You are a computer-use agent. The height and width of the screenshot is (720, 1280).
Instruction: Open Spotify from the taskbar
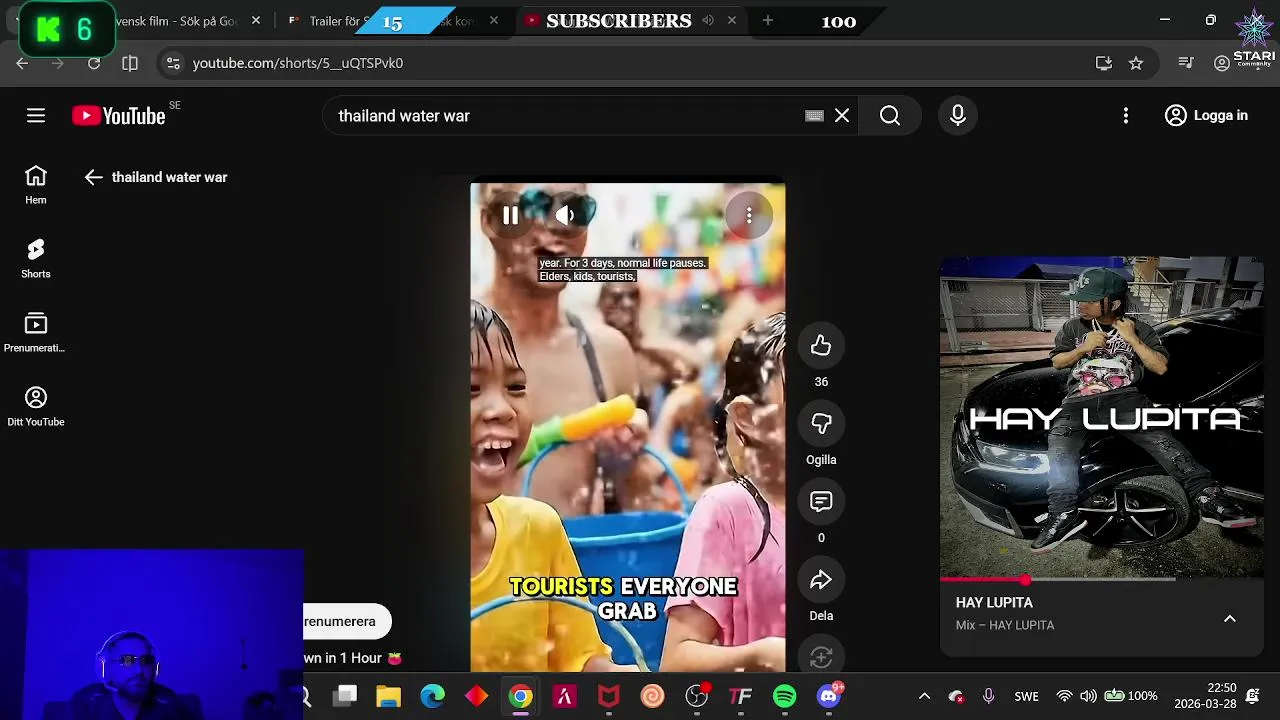tap(784, 696)
